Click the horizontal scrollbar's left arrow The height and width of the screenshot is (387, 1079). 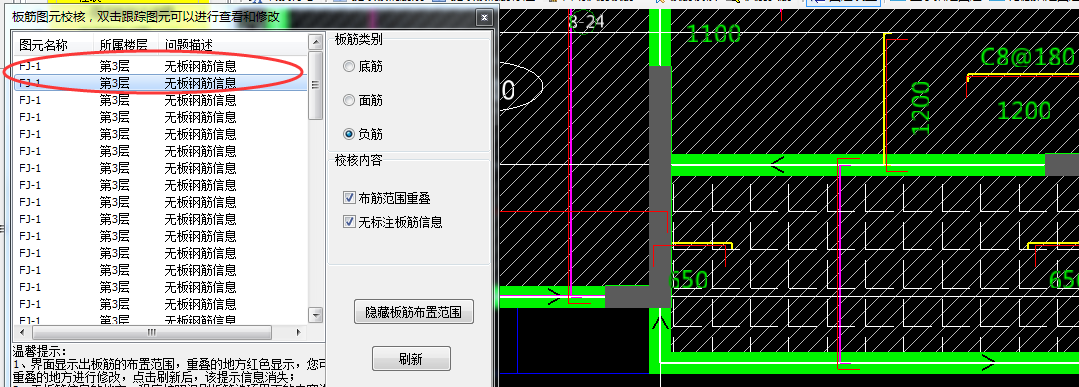tap(21, 332)
